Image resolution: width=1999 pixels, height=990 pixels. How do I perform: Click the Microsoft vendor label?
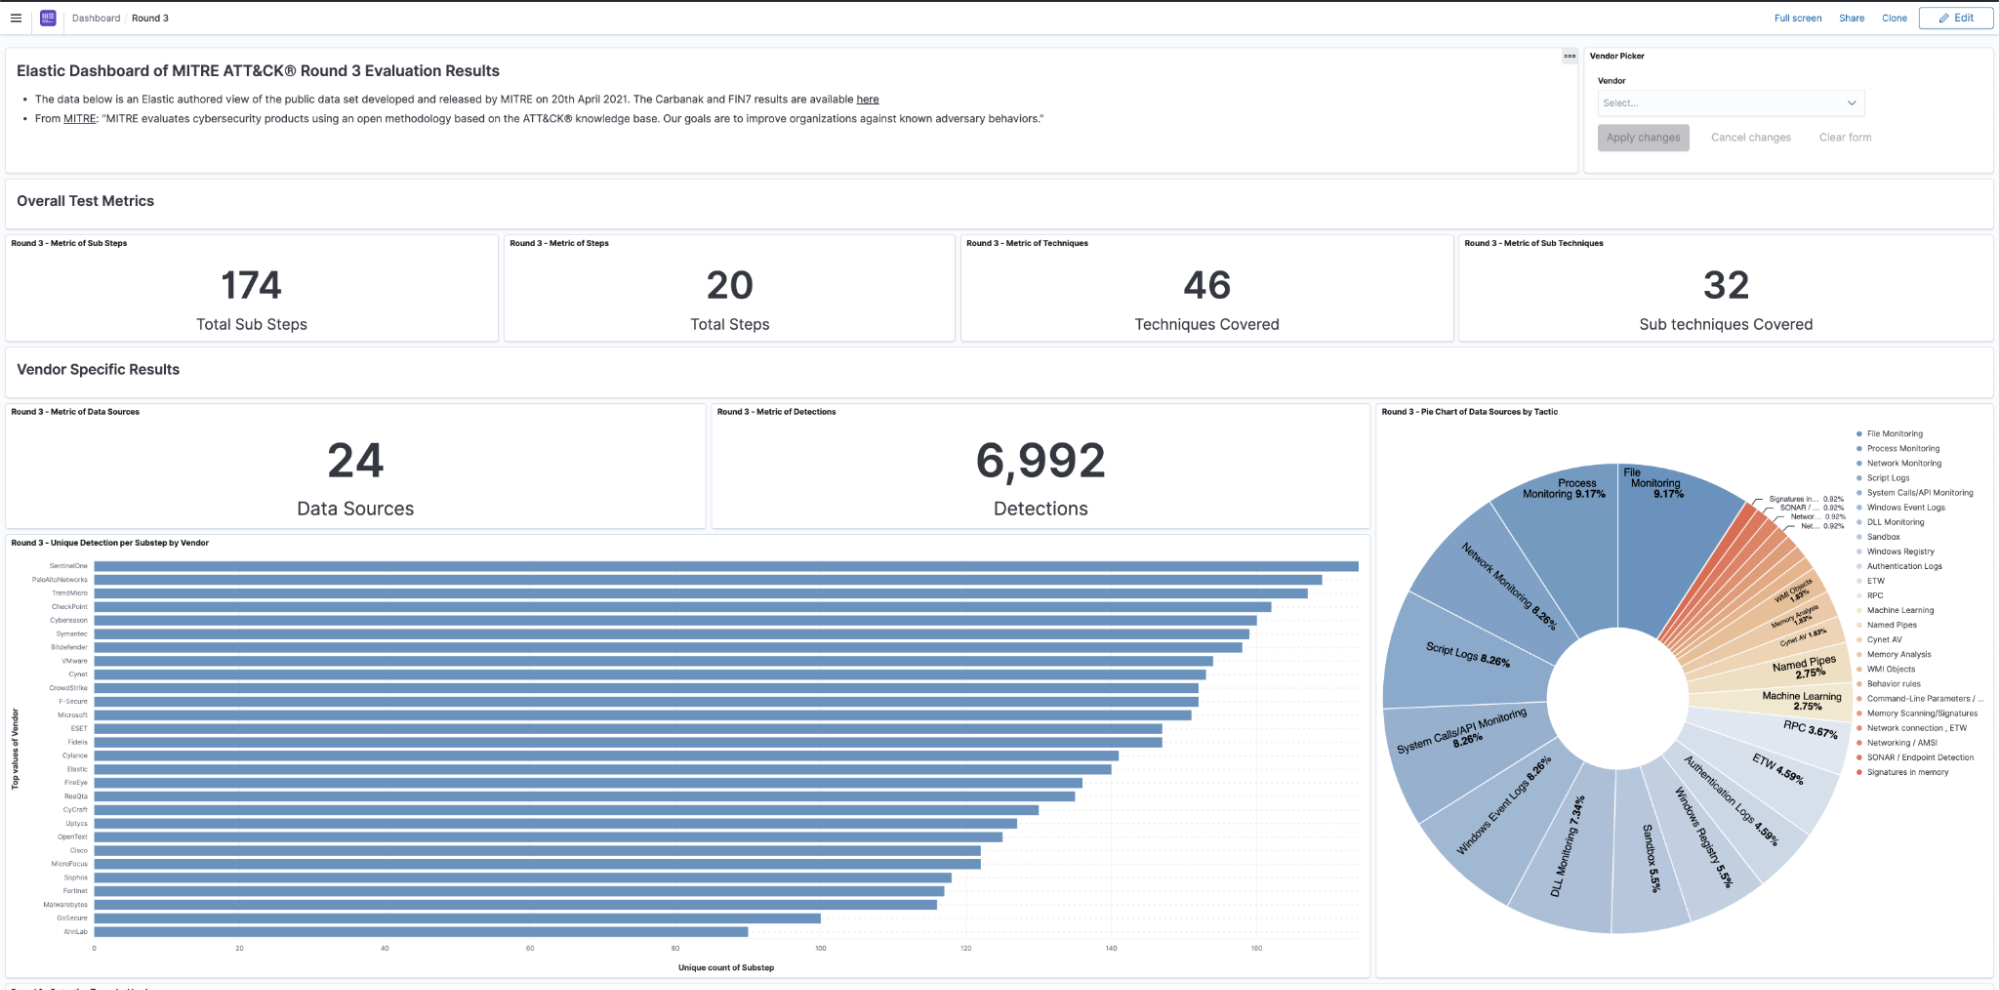(73, 715)
